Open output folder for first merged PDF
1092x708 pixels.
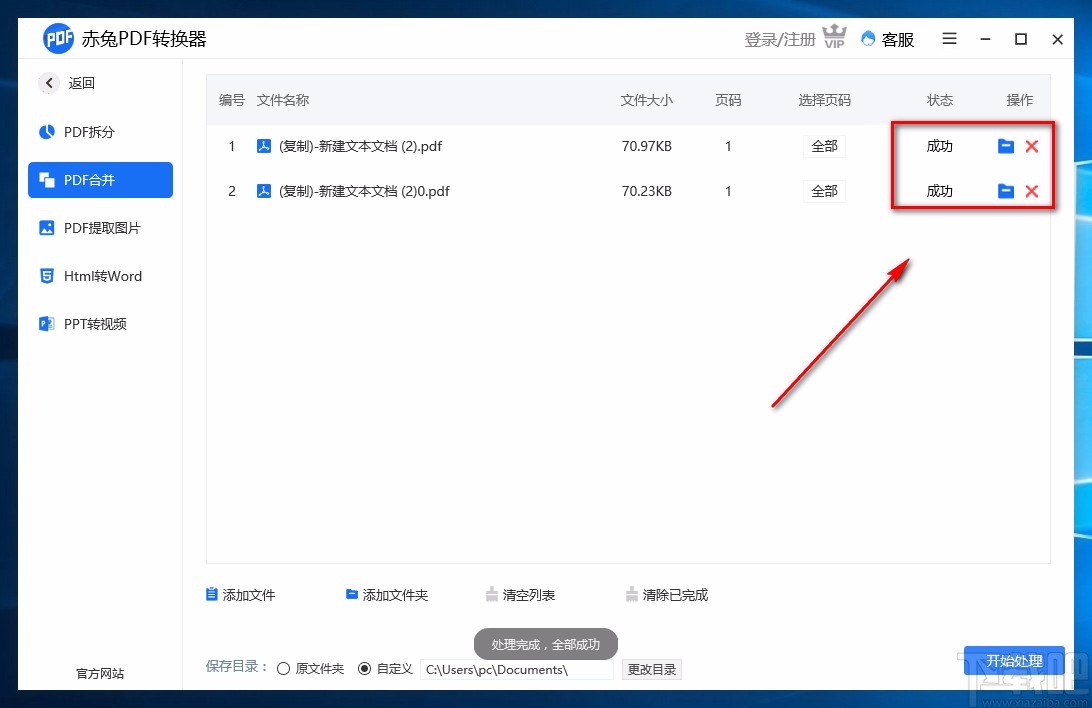click(x=1006, y=145)
